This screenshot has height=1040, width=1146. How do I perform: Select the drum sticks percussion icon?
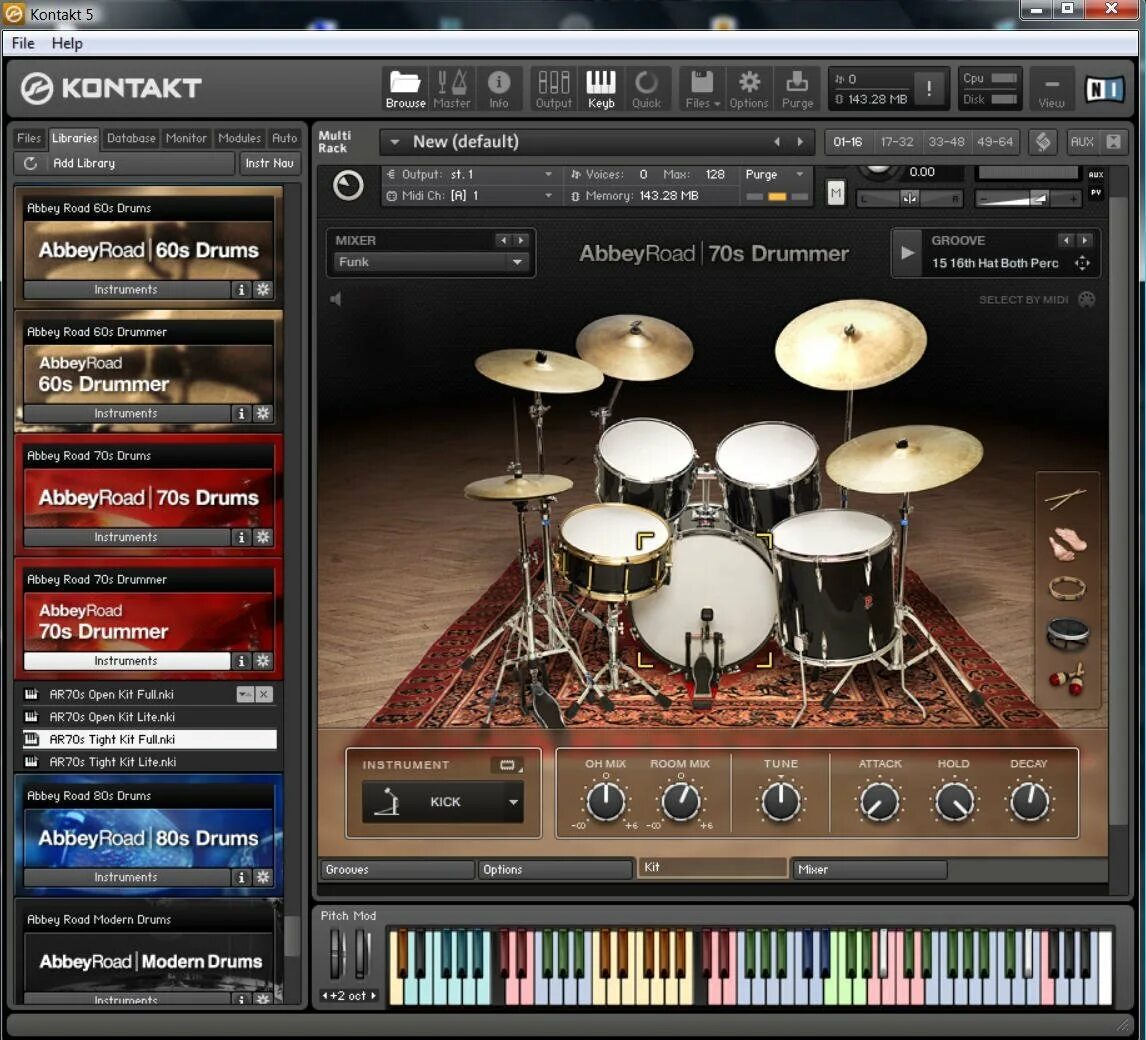1066,498
